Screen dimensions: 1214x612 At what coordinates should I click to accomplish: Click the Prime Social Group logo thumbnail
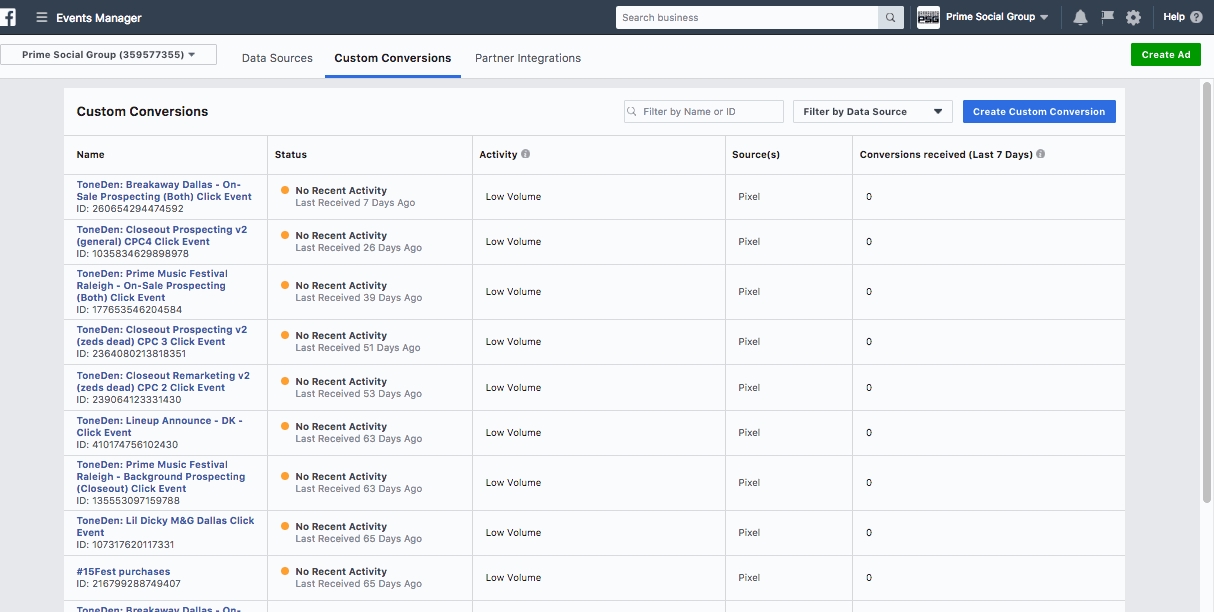click(928, 17)
